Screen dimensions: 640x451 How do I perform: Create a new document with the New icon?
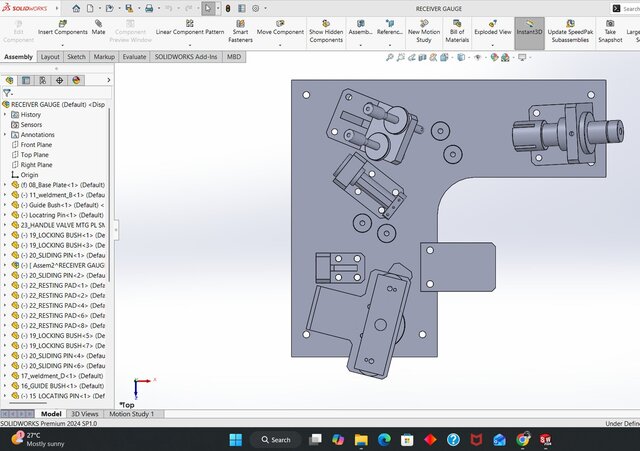[x=90, y=8]
